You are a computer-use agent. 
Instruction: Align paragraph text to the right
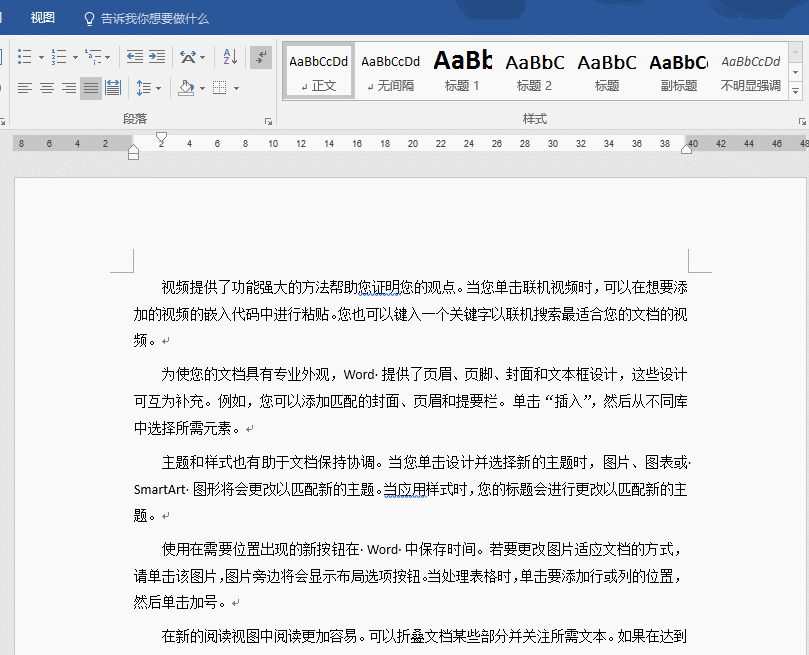tap(69, 88)
